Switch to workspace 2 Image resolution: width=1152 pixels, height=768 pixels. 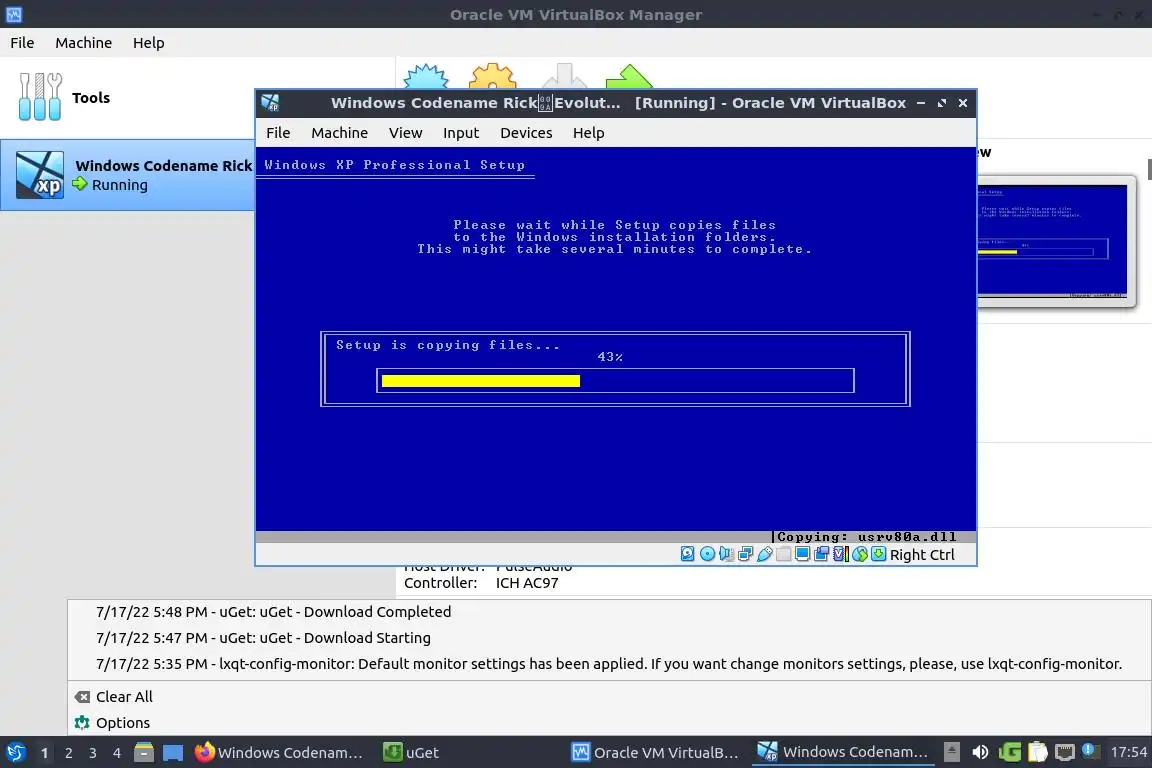68,753
